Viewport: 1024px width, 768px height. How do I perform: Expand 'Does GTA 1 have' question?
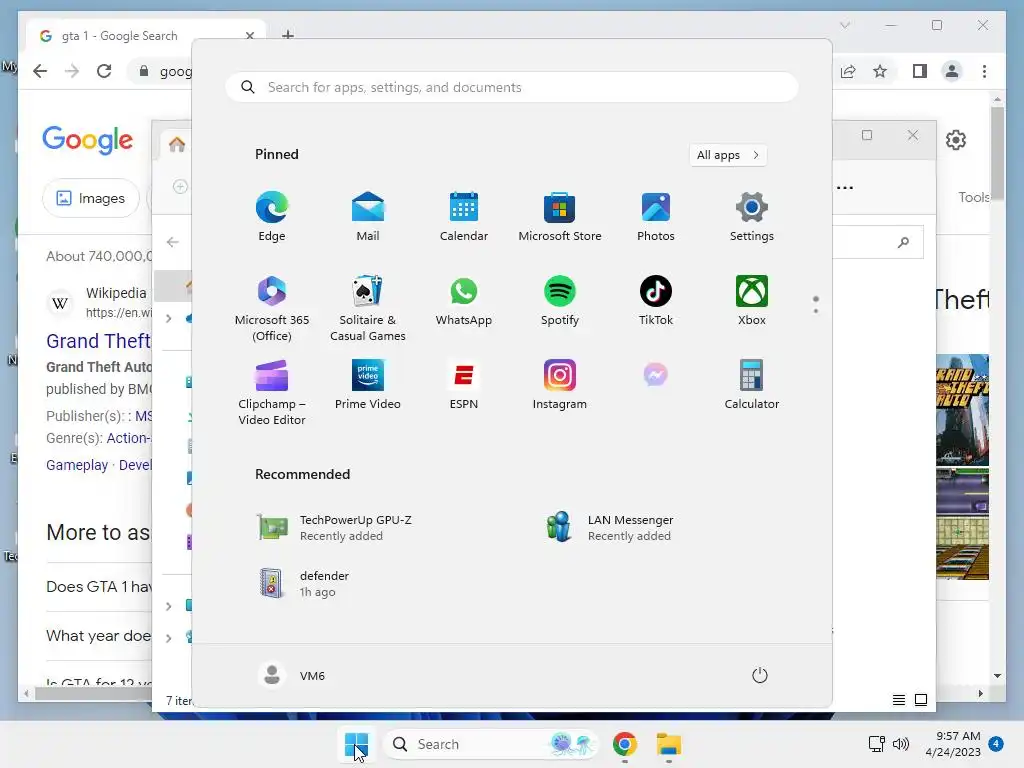tap(99, 586)
